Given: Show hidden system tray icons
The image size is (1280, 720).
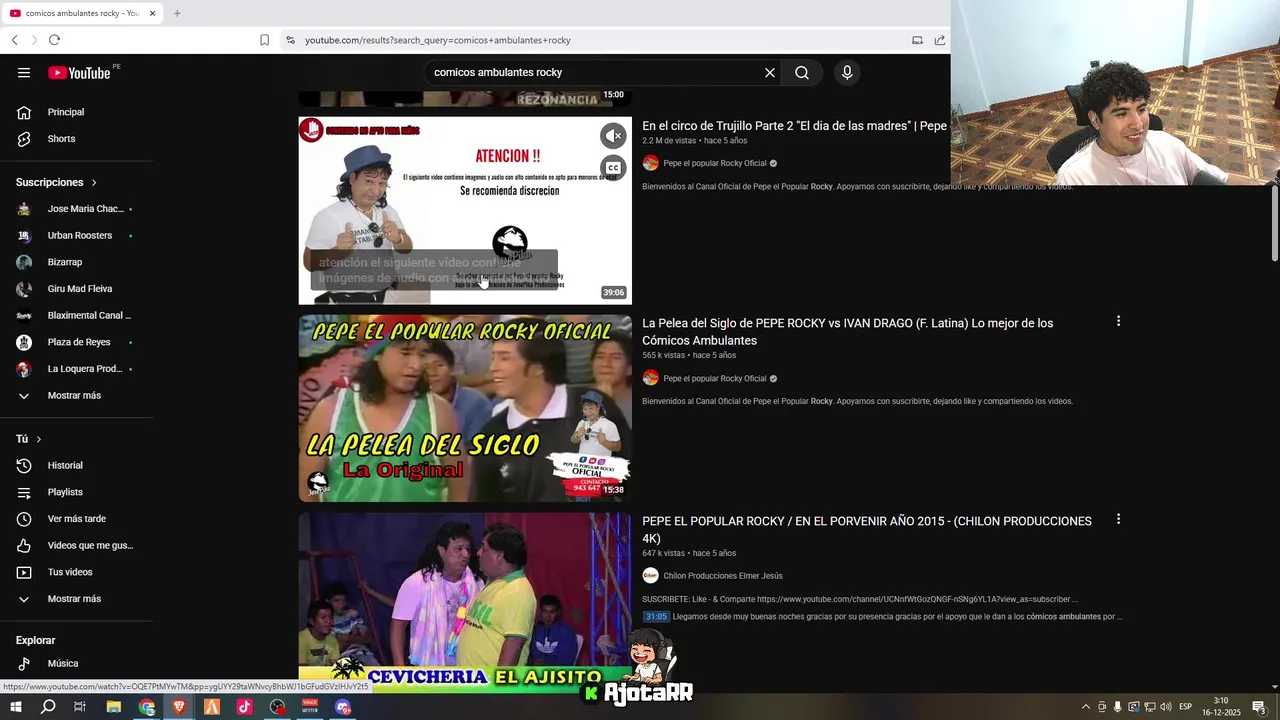Looking at the screenshot, I should [1086, 707].
